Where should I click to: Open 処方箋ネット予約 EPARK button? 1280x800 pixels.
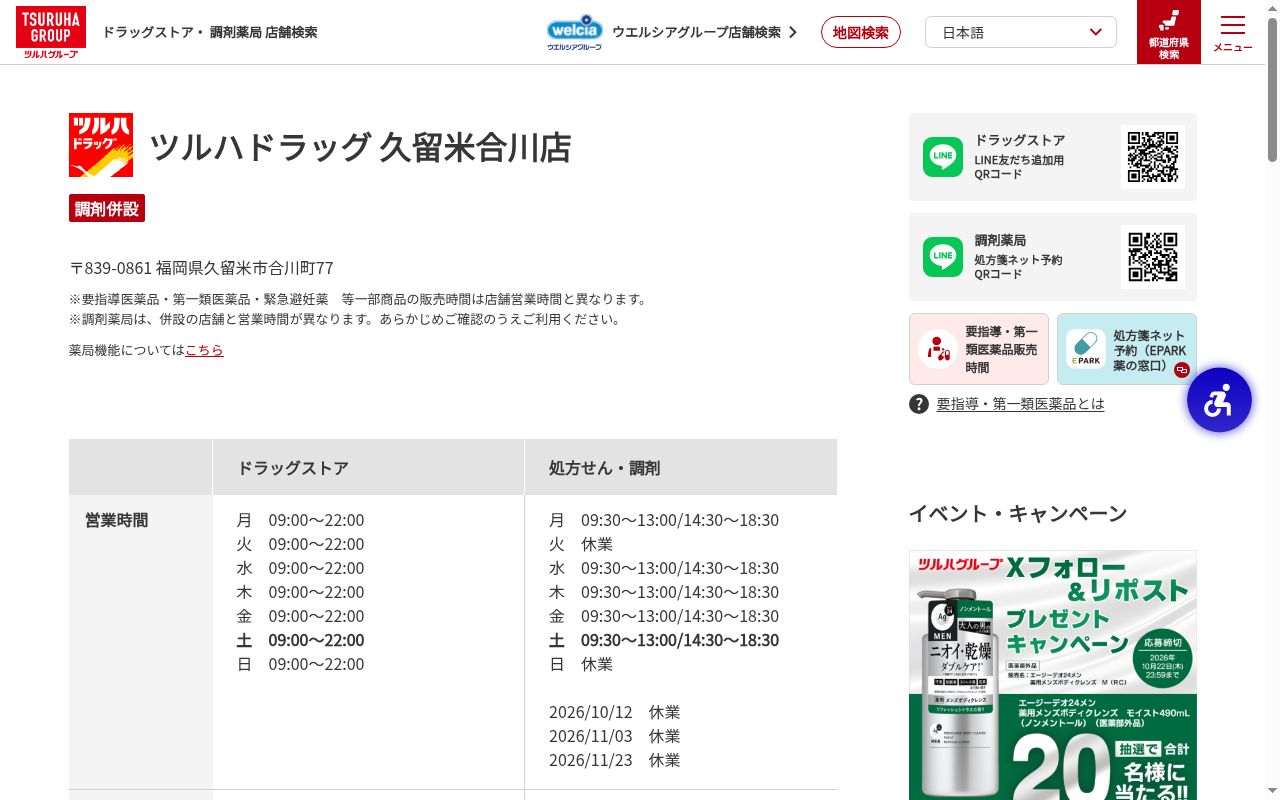click(1127, 349)
